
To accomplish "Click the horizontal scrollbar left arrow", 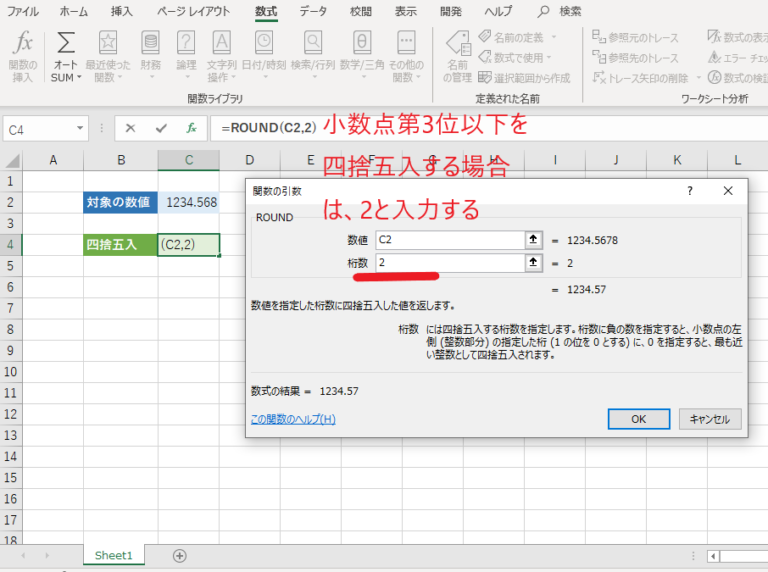I will 713,556.
